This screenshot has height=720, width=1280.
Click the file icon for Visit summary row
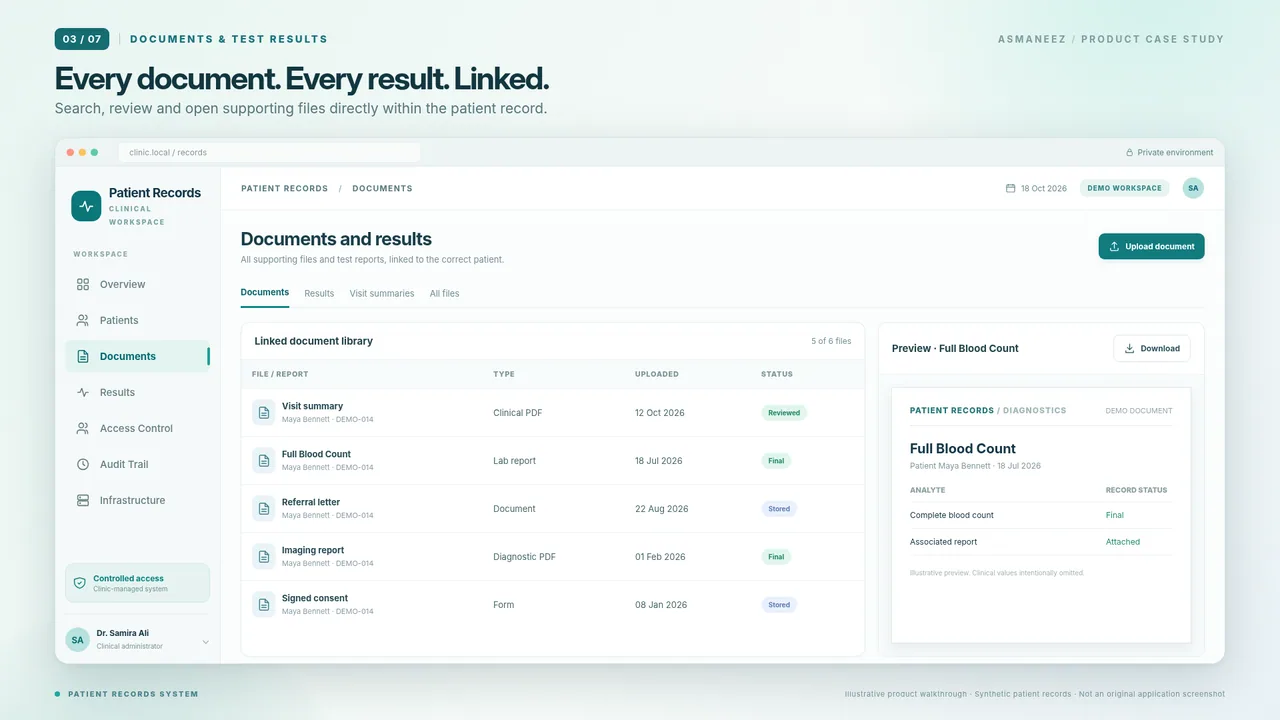[x=263, y=412]
